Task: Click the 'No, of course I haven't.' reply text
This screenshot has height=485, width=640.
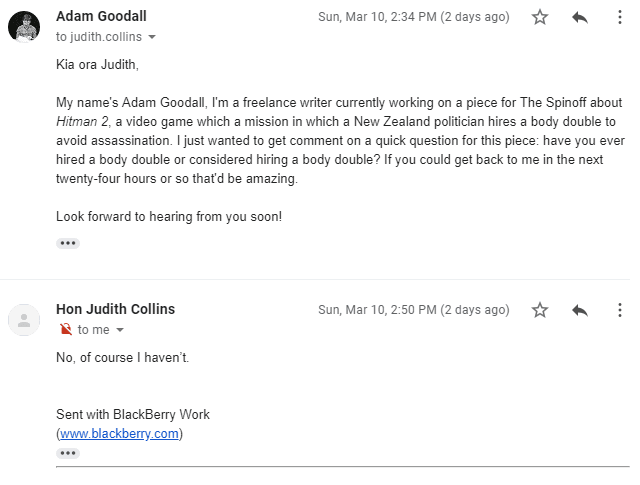Action: click(x=122, y=357)
